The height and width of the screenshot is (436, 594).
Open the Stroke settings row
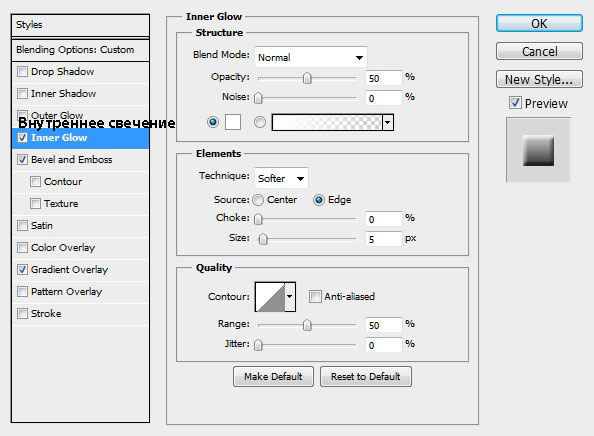click(x=80, y=313)
